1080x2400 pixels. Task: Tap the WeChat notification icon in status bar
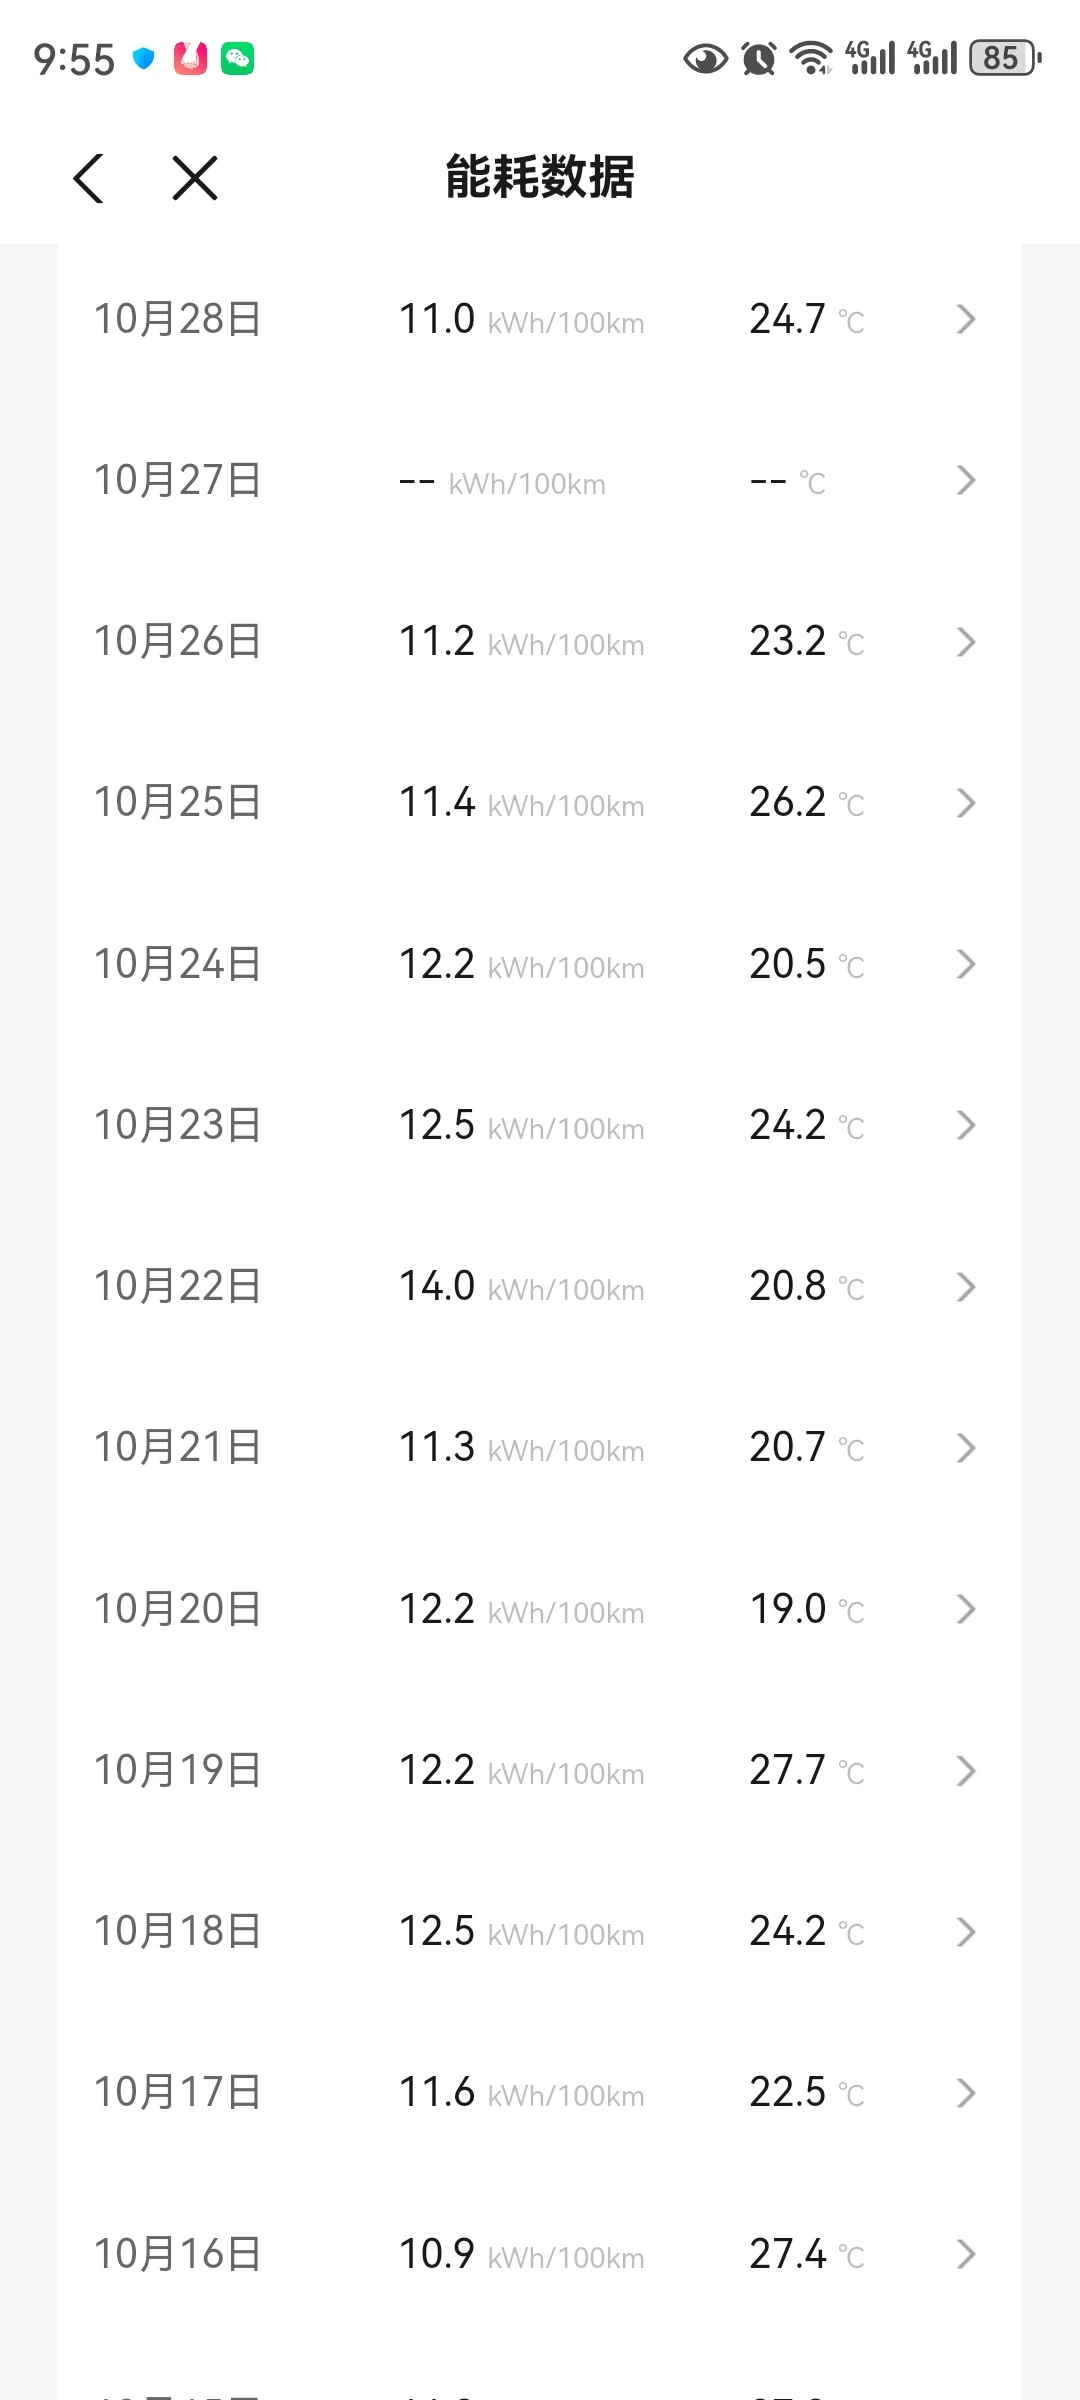(237, 59)
